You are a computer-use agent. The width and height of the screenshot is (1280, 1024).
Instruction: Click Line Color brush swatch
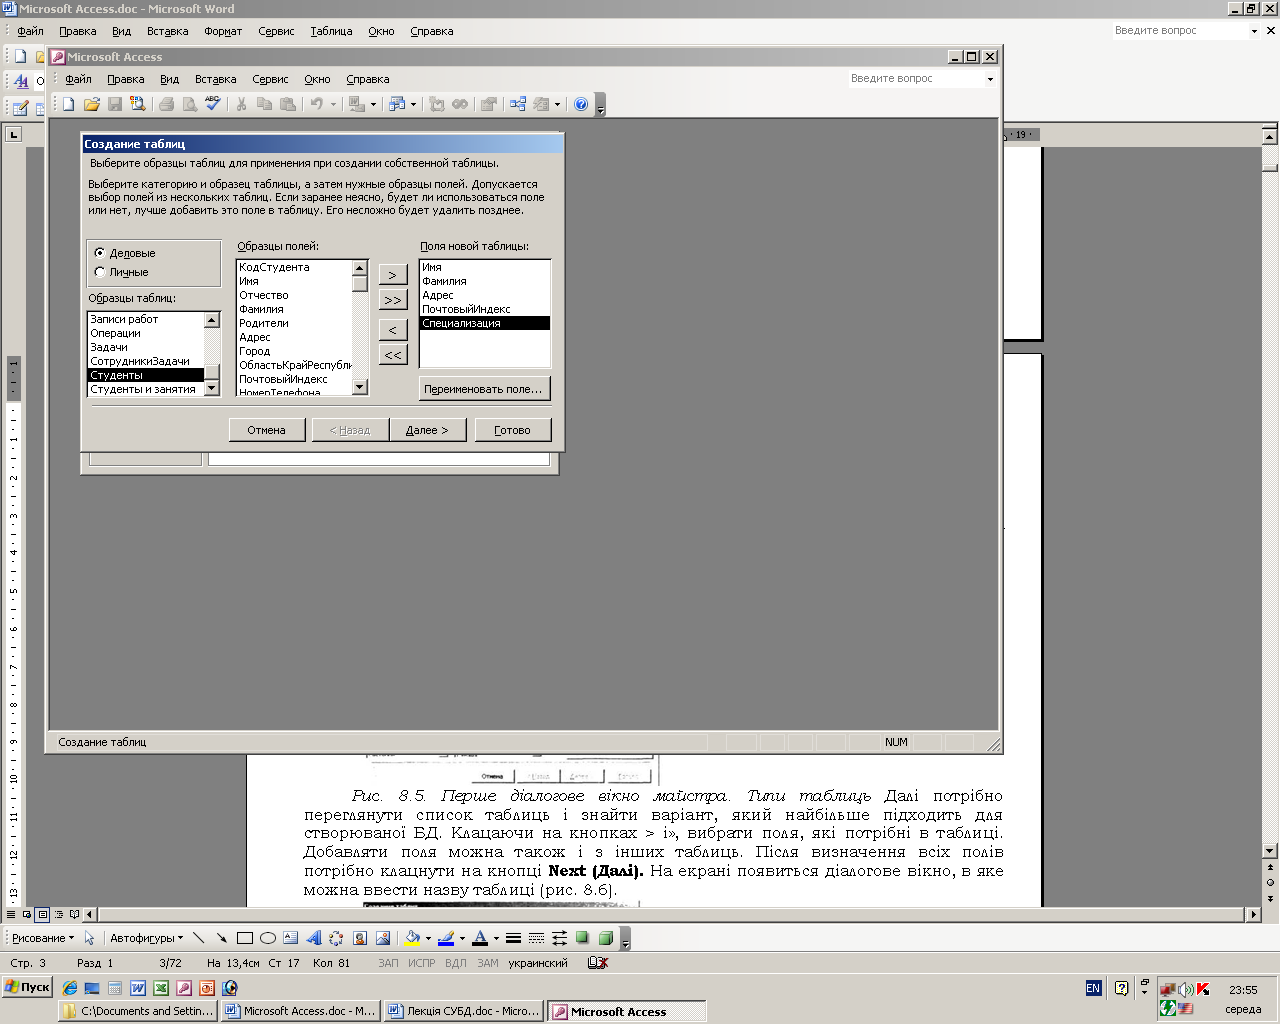click(446, 938)
